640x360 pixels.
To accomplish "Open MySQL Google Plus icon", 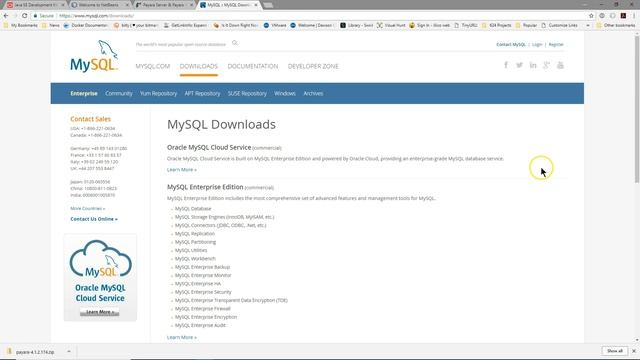I will [546, 65].
